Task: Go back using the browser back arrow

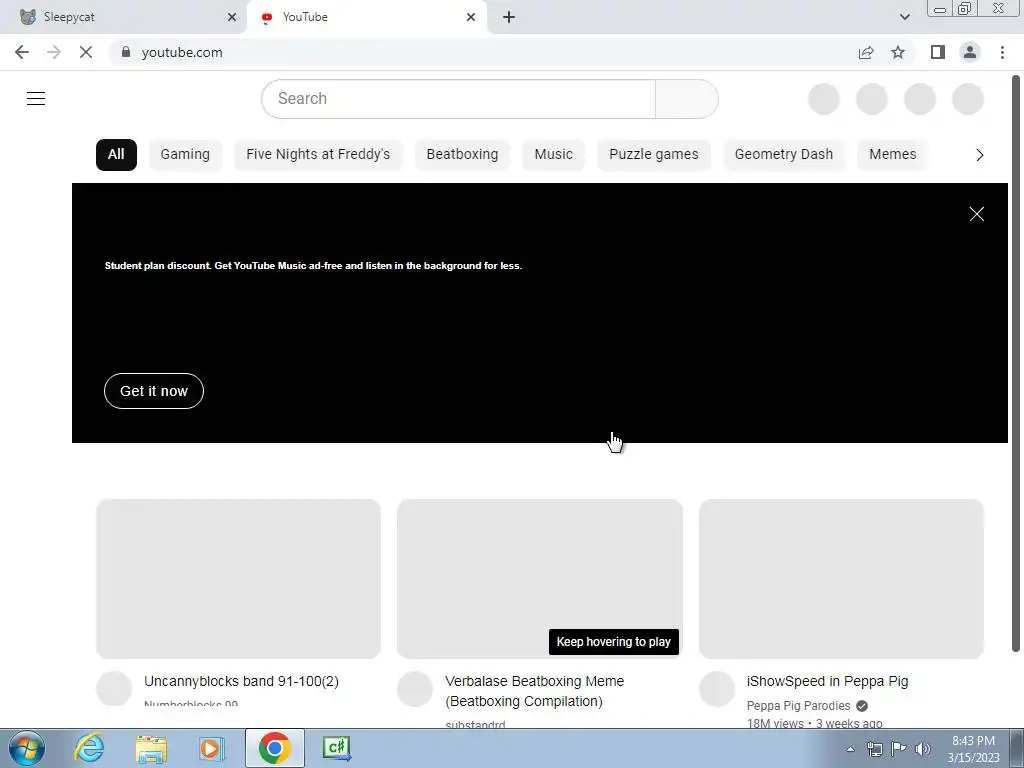Action: pos(22,52)
